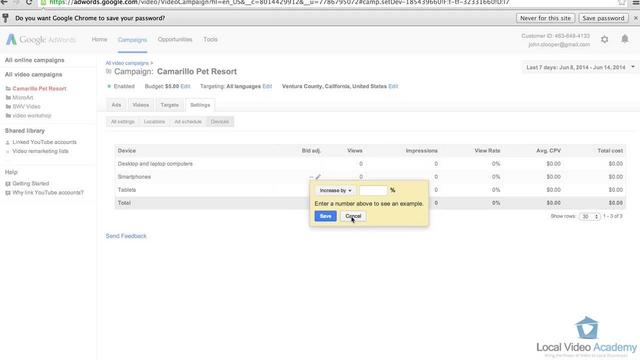The width and height of the screenshot is (640, 360).
Task: Click the Enabled campaign status
Action: point(124,87)
